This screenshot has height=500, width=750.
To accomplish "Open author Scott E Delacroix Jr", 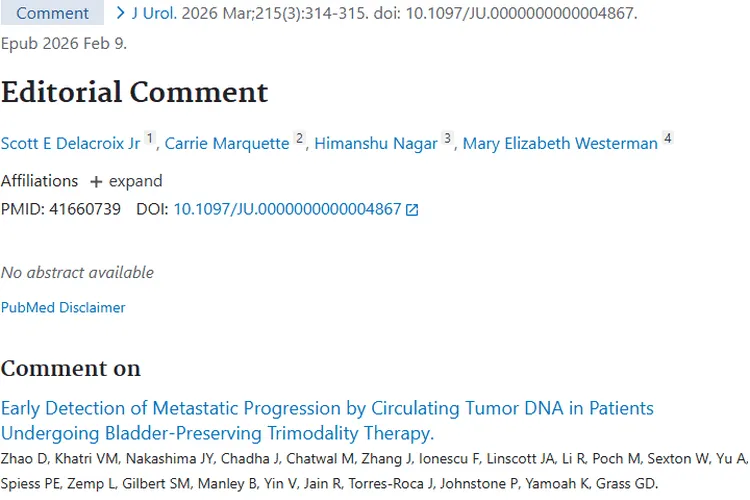I will [70, 144].
